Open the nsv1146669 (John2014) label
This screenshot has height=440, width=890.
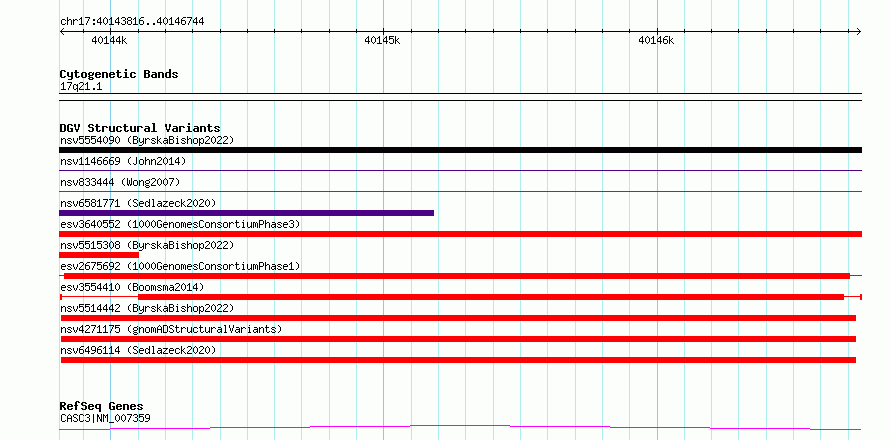[123, 161]
